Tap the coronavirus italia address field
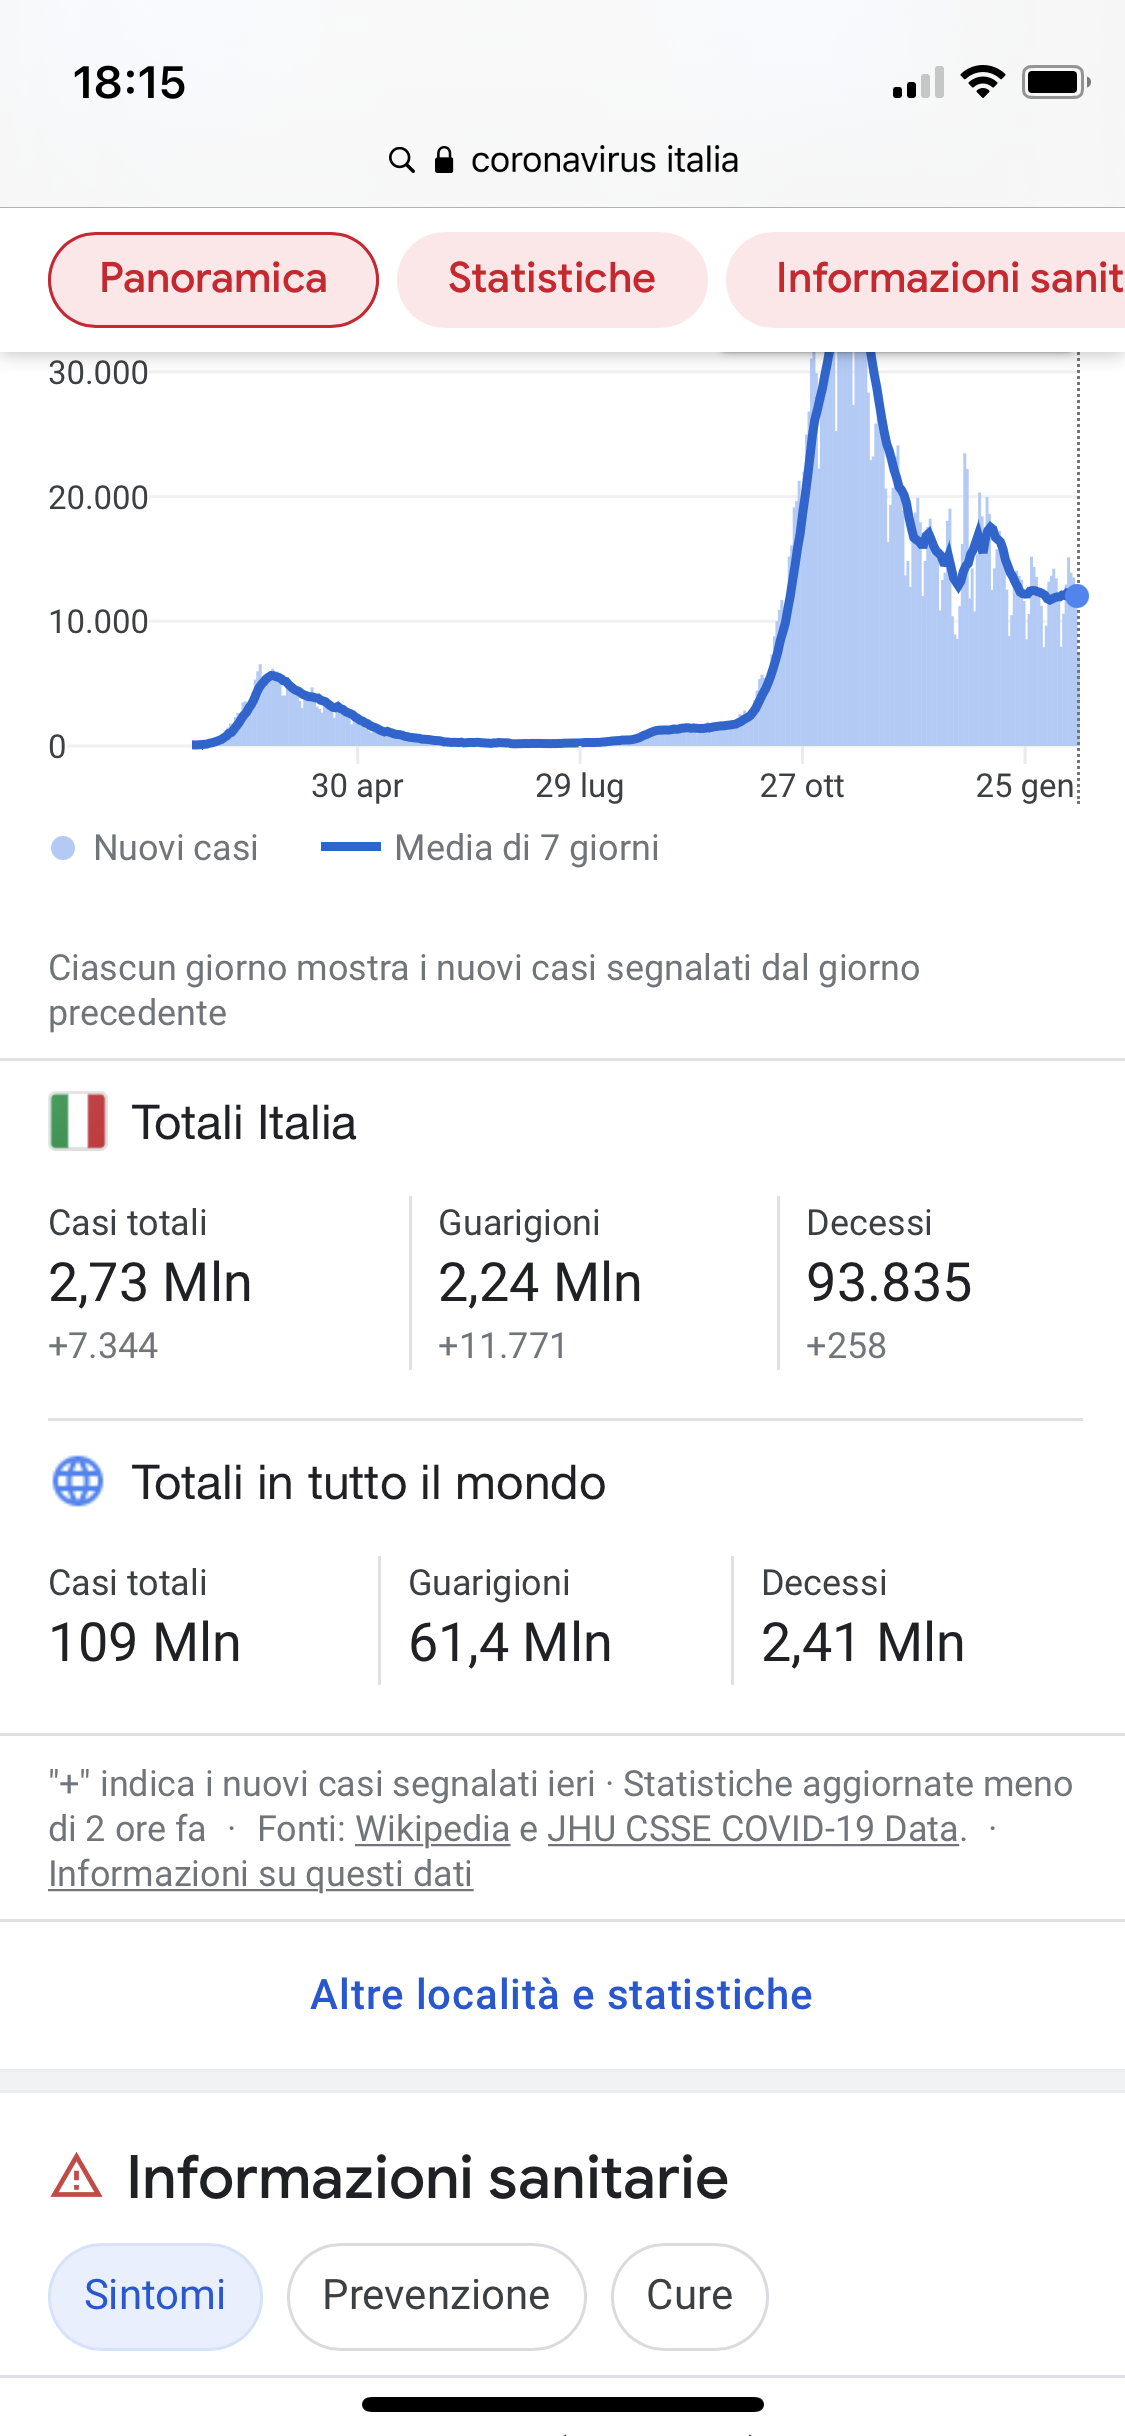 [563, 160]
